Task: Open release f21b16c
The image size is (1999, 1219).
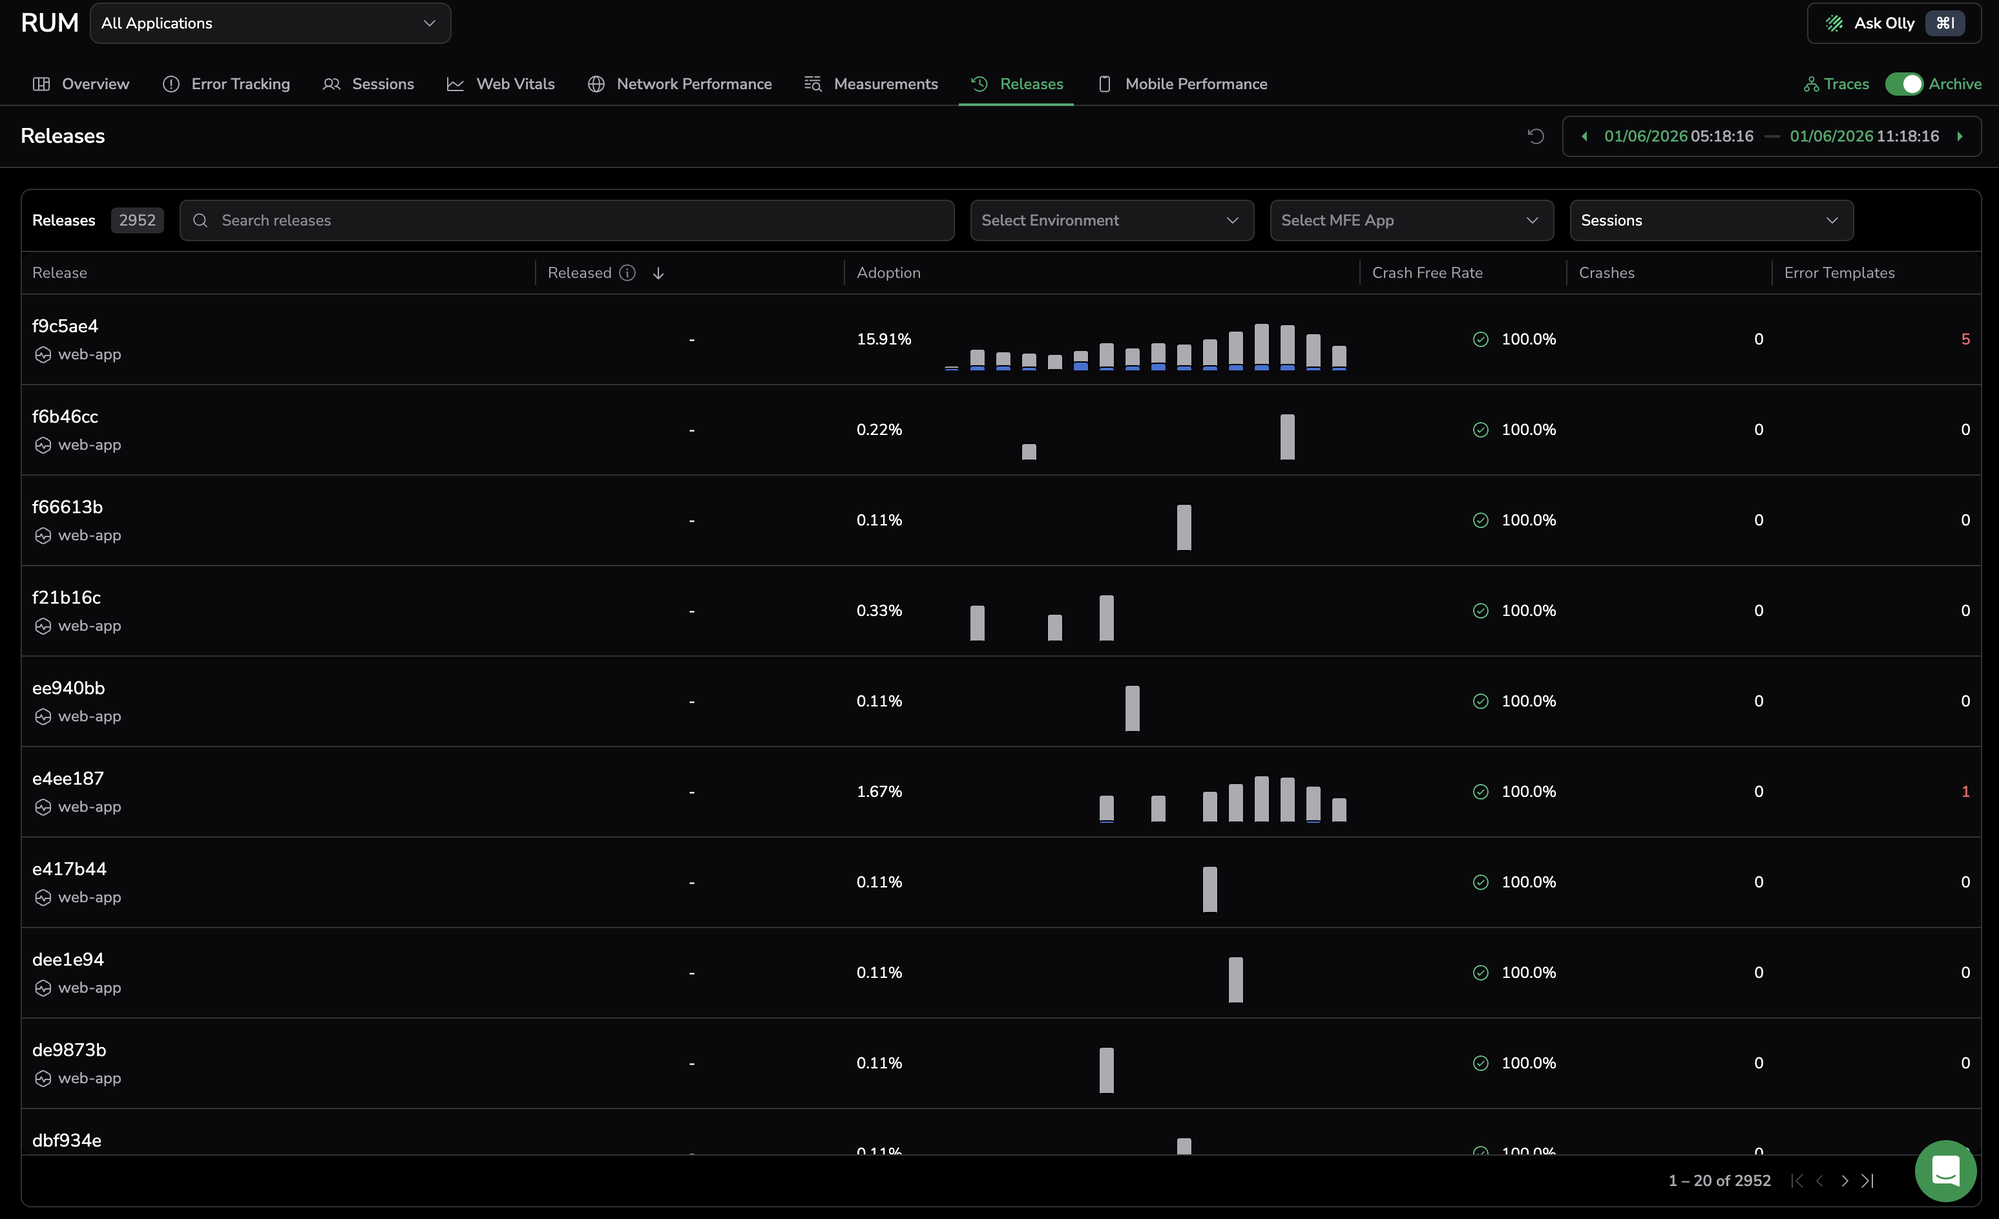Action: pyautogui.click(x=66, y=598)
